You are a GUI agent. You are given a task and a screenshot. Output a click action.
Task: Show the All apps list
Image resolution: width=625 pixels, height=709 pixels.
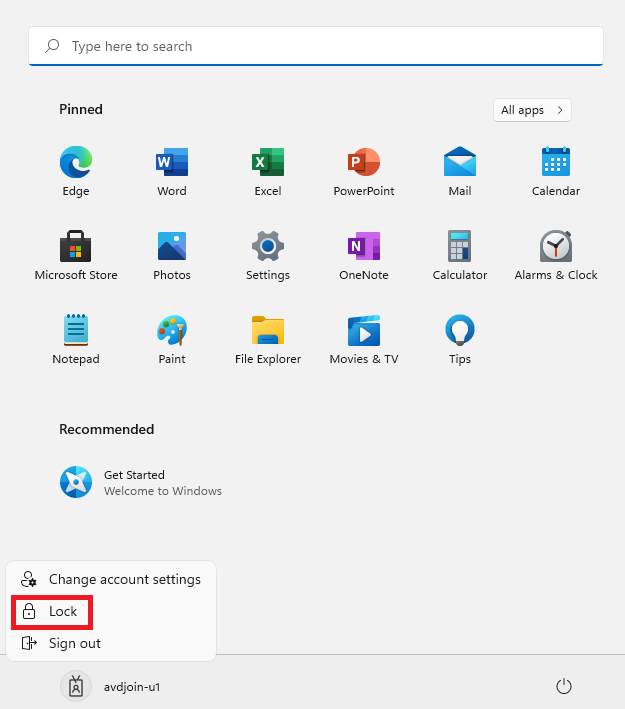point(532,110)
